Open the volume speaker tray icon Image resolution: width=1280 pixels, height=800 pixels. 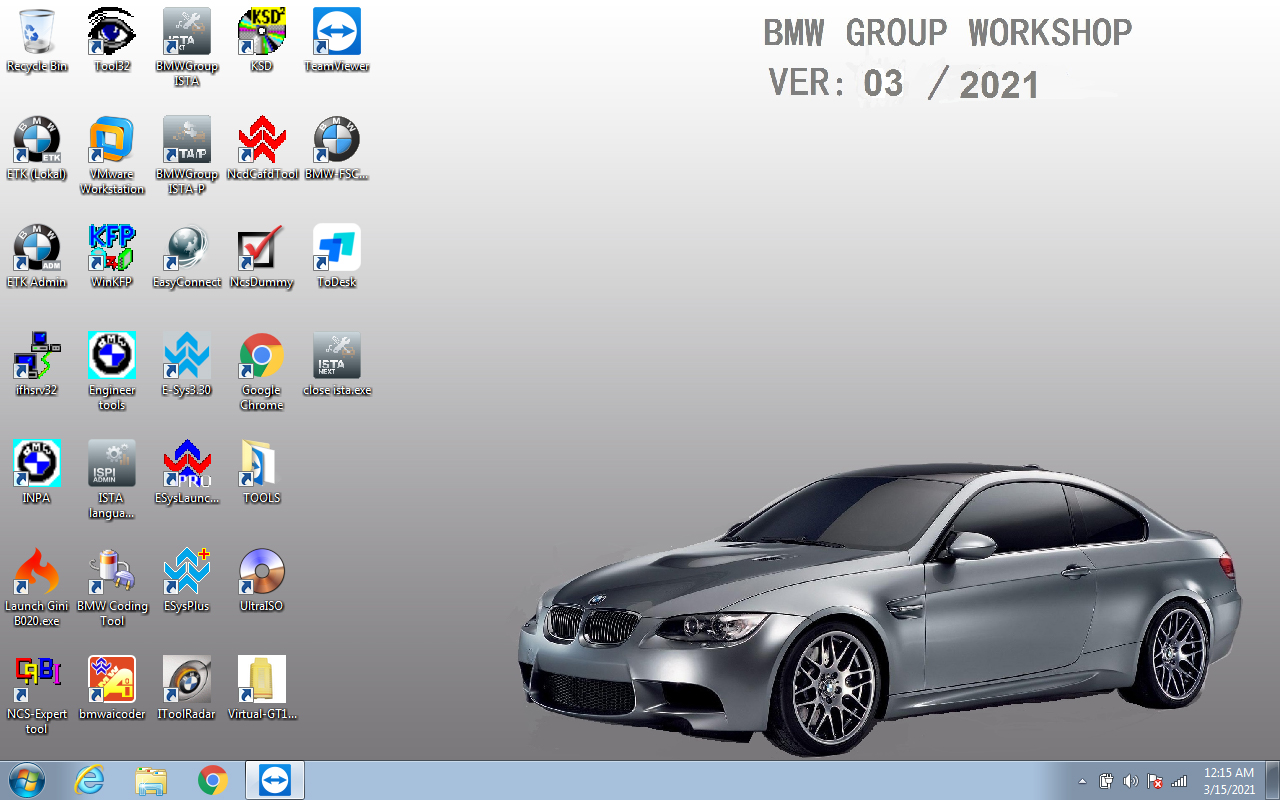click(x=1131, y=781)
